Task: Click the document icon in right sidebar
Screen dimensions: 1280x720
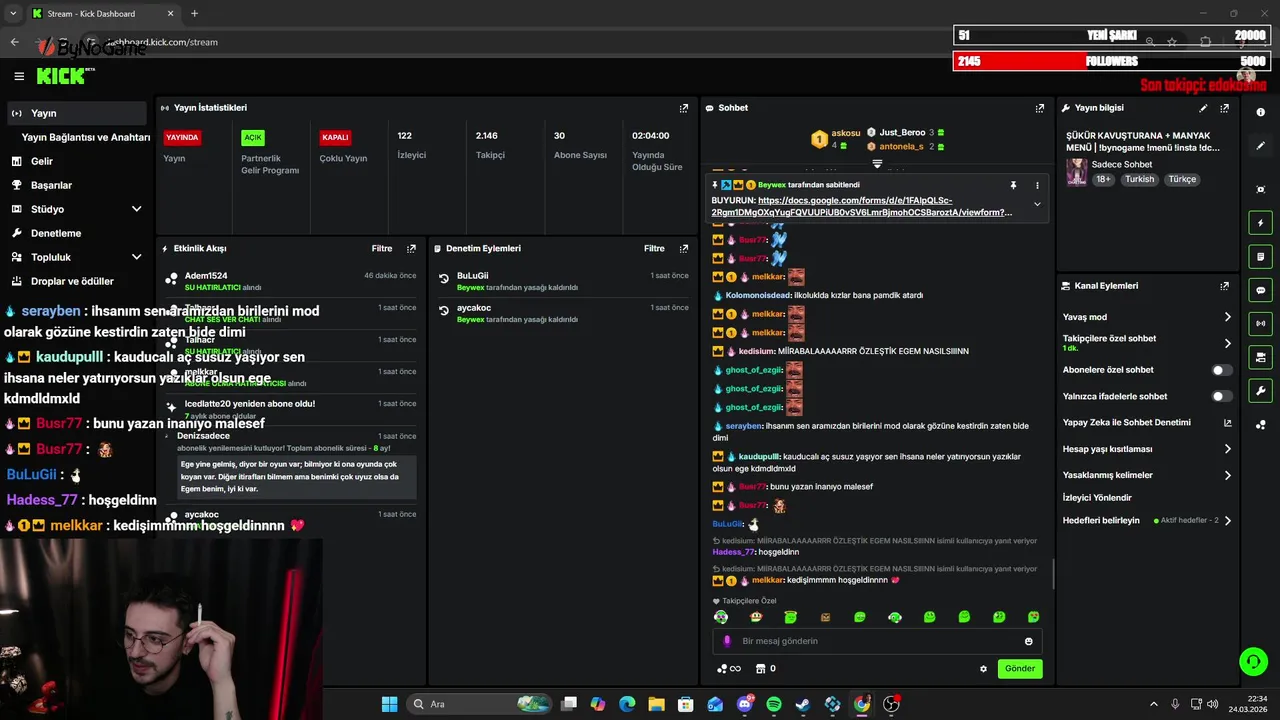Action: (1261, 257)
